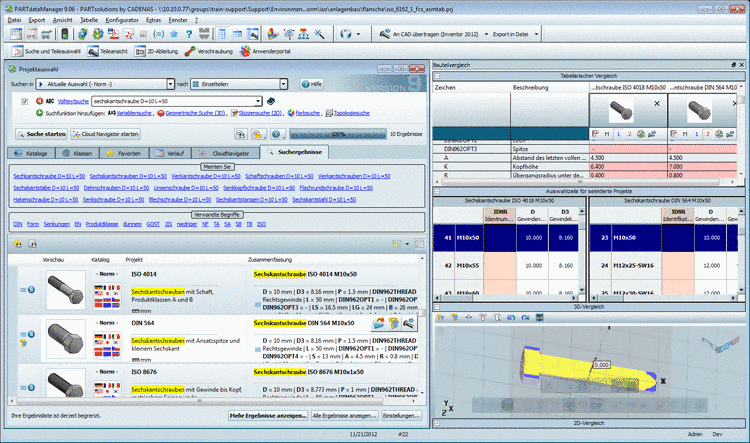
Task: Click the question icon next to progress bar
Action: (x=276, y=134)
